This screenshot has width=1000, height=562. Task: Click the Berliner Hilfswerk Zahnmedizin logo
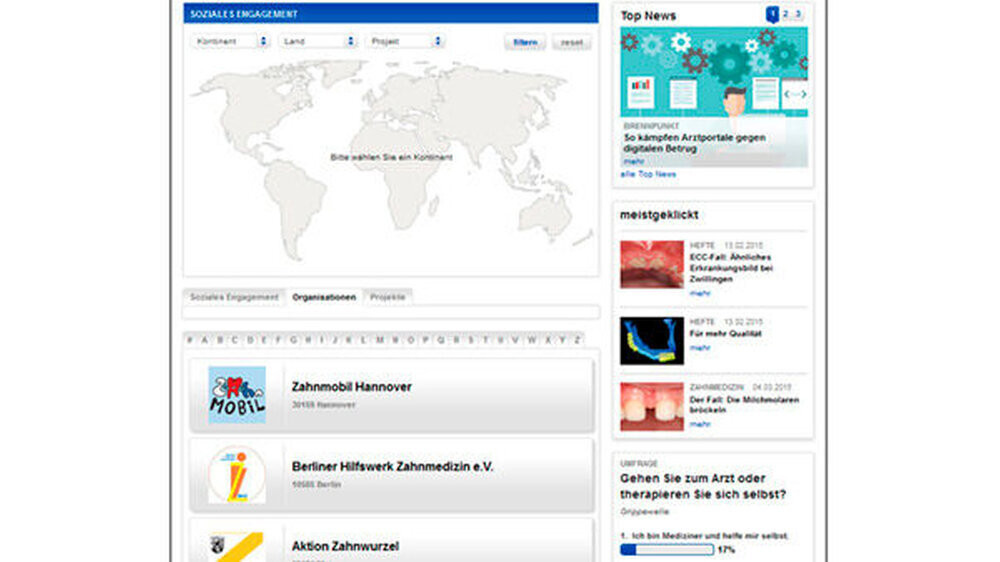coord(237,474)
